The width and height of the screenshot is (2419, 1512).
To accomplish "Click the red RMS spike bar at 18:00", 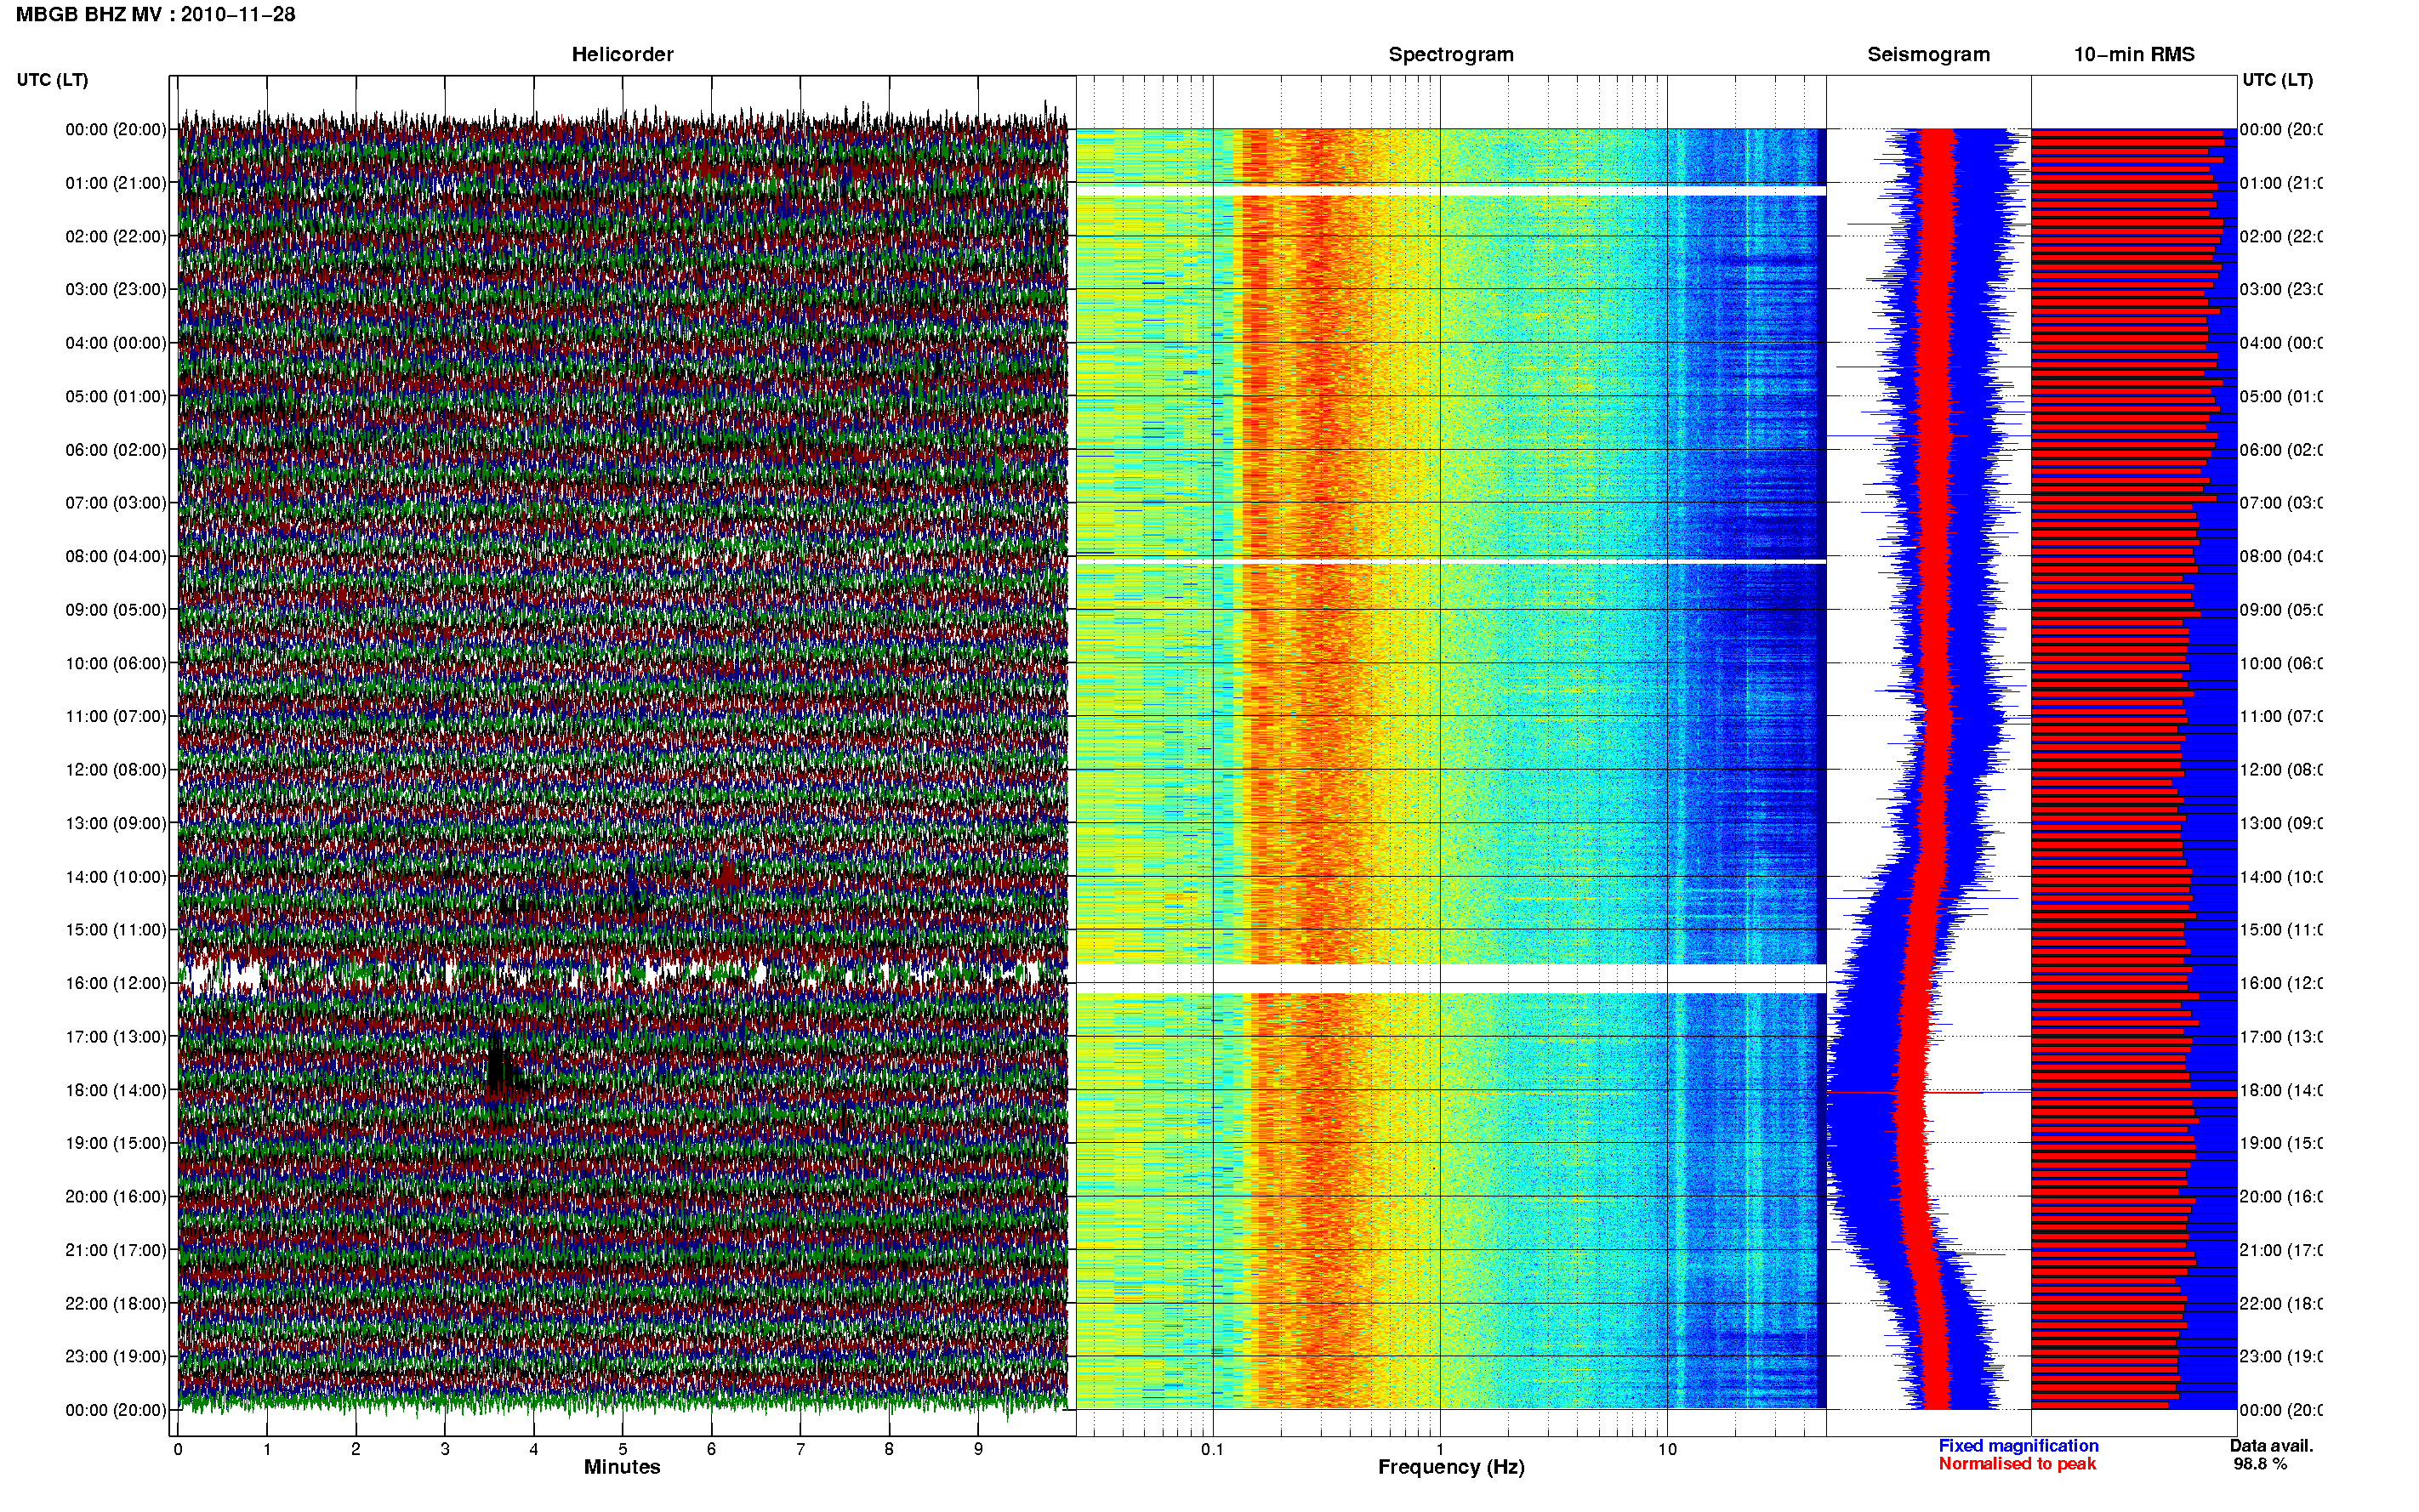I will pos(2133,1093).
